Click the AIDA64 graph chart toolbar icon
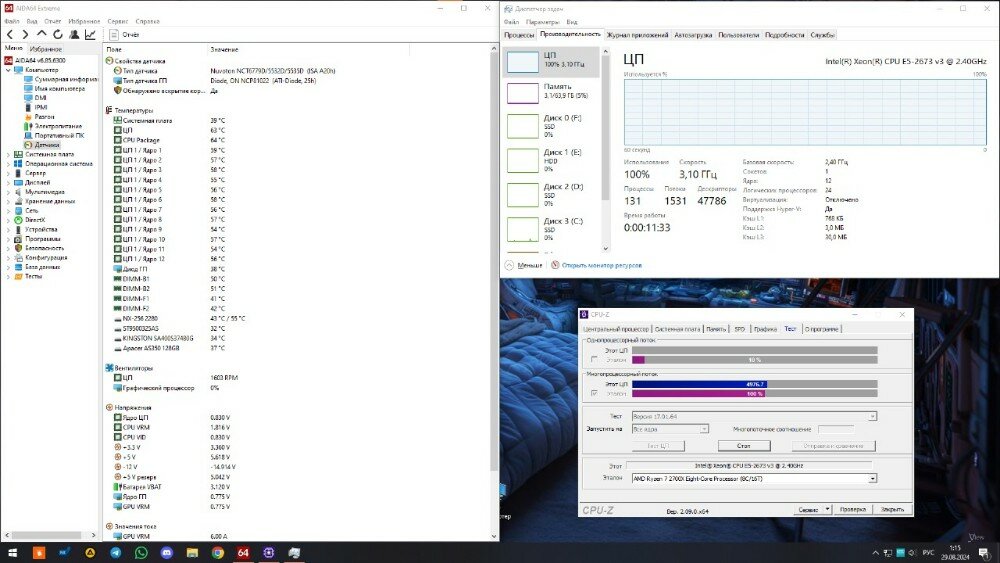The width and height of the screenshot is (1000, 563). [90, 34]
